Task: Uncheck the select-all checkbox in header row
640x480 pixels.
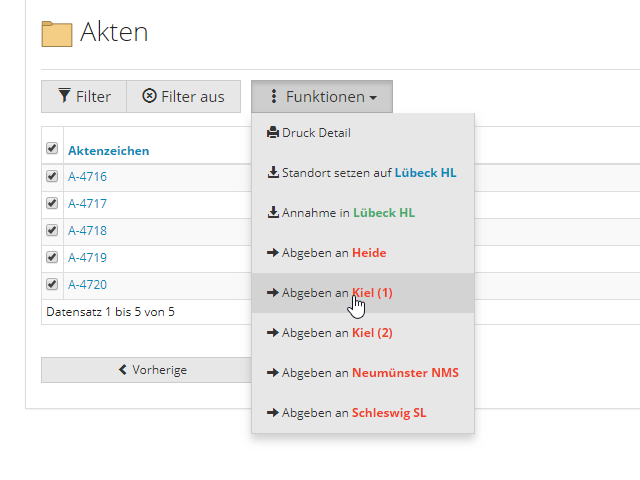Action: [52, 148]
